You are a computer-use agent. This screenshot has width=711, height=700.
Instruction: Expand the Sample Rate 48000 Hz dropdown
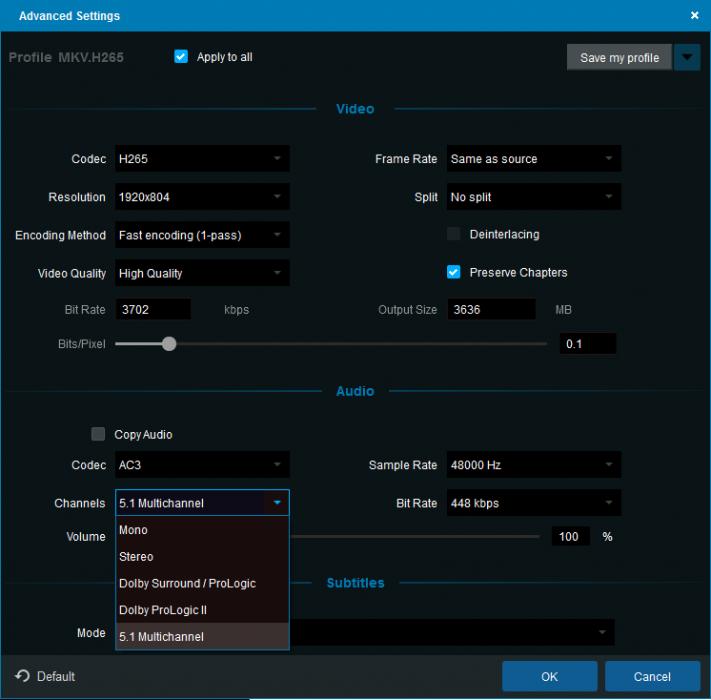coord(533,465)
